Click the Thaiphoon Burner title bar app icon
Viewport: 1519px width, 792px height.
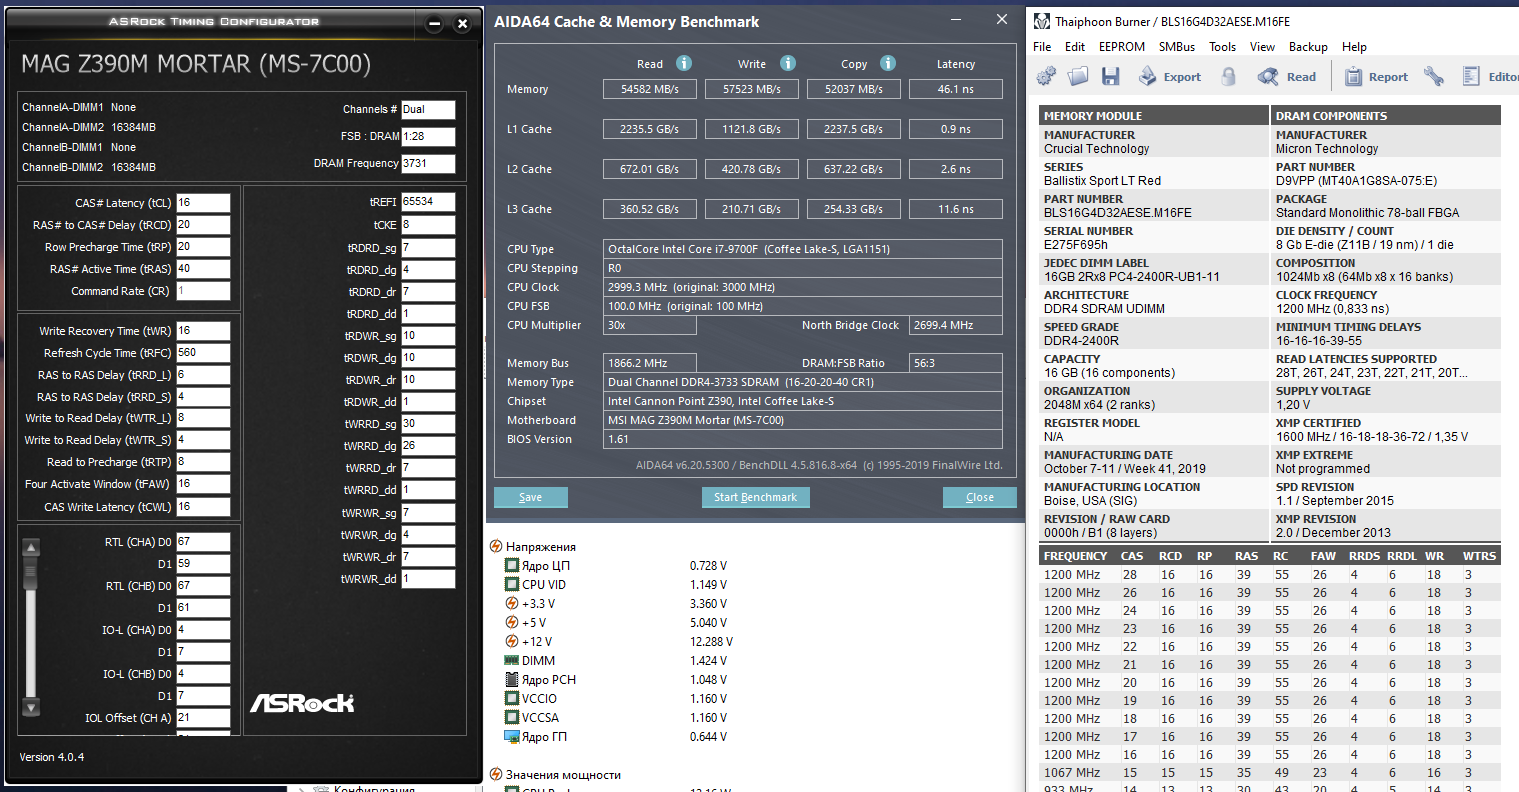(x=1042, y=21)
